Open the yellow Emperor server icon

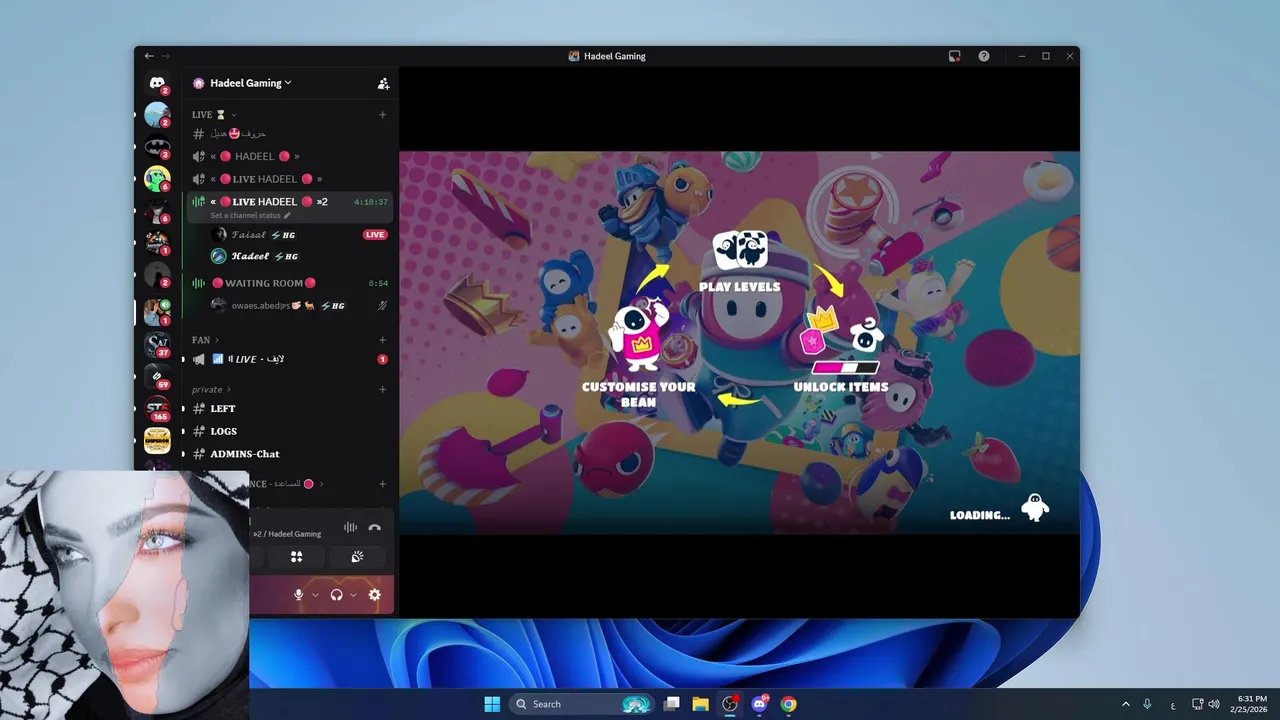point(157,440)
